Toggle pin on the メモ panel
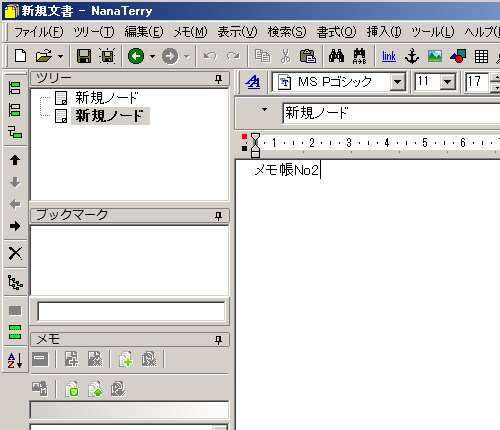The width and height of the screenshot is (500, 430). tap(218, 340)
